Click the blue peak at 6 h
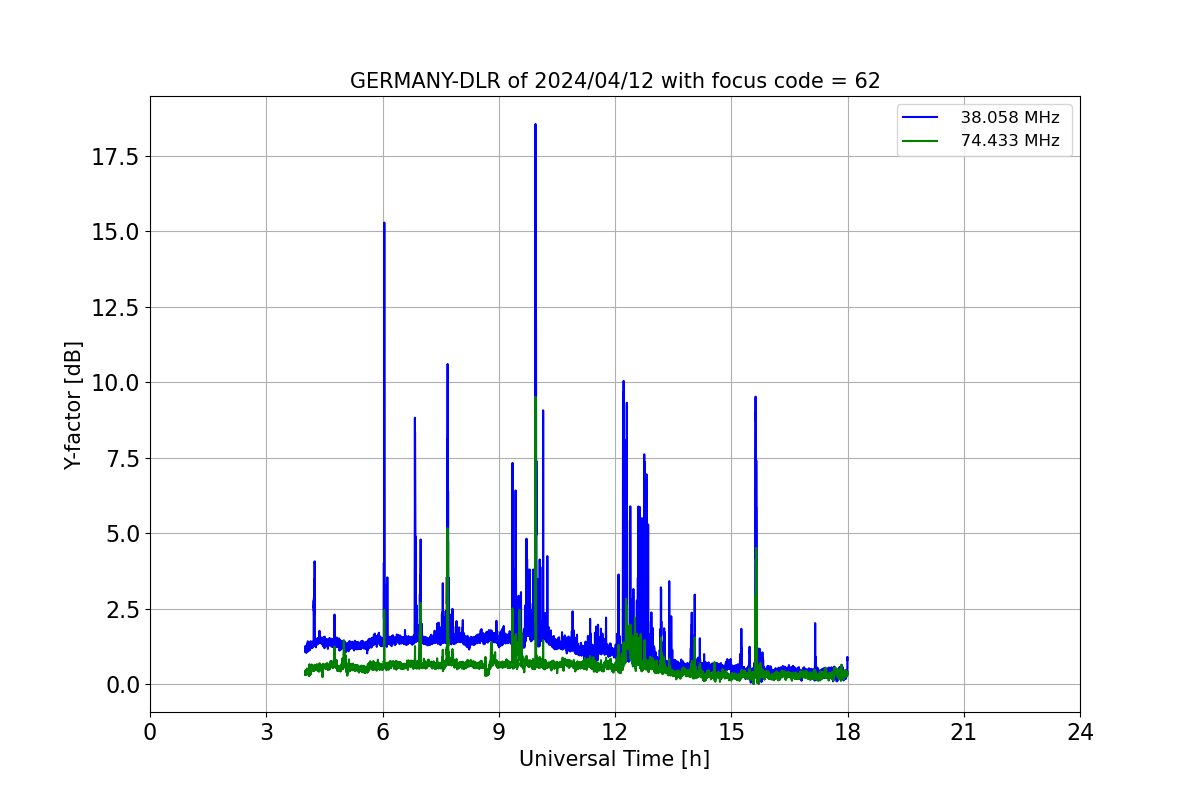Image resolution: width=1200 pixels, height=800 pixels. [384, 225]
